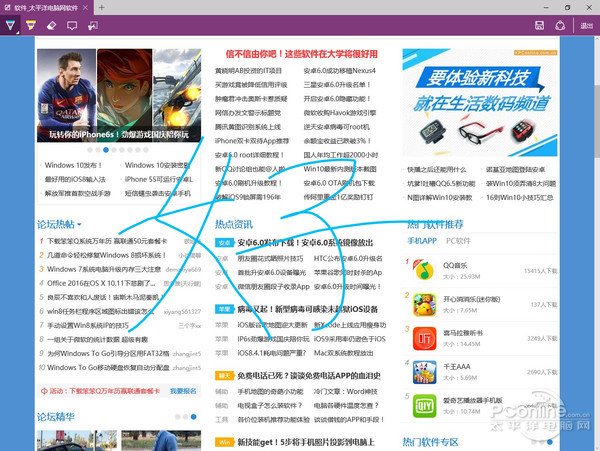The image size is (600, 451).
Task: Open a new tab with plus button
Action: pyautogui.click(x=101, y=7)
